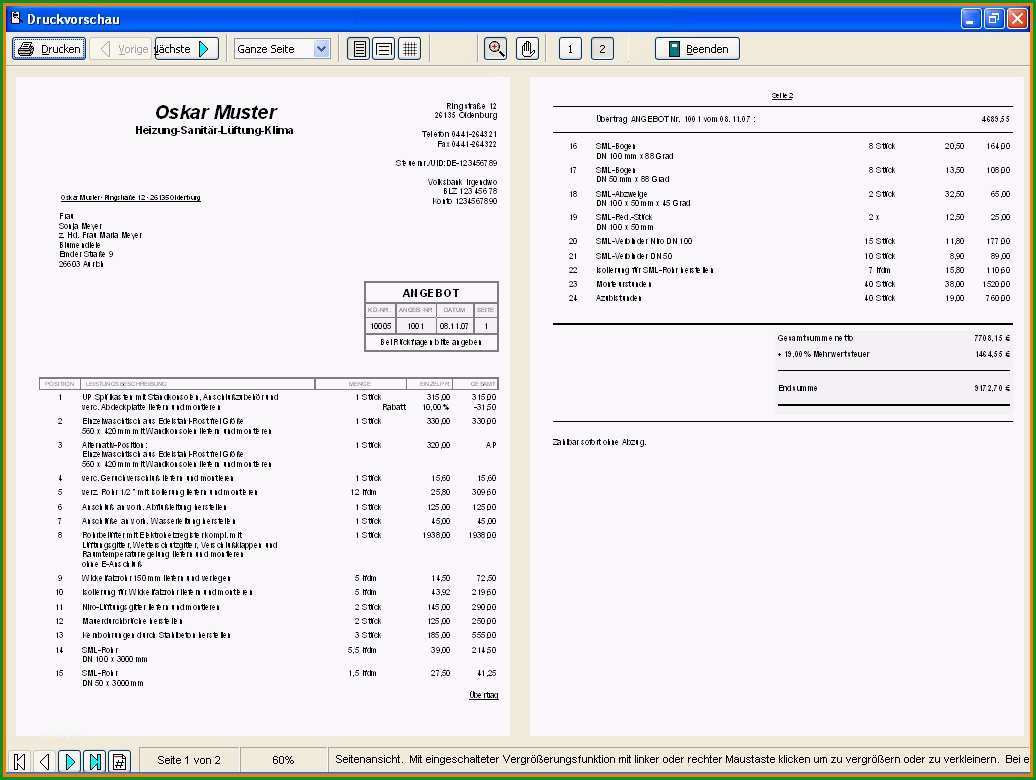Image resolution: width=1036 pixels, height=780 pixels.
Task: Click the second page preview thumbnail
Action: click(x=777, y=407)
